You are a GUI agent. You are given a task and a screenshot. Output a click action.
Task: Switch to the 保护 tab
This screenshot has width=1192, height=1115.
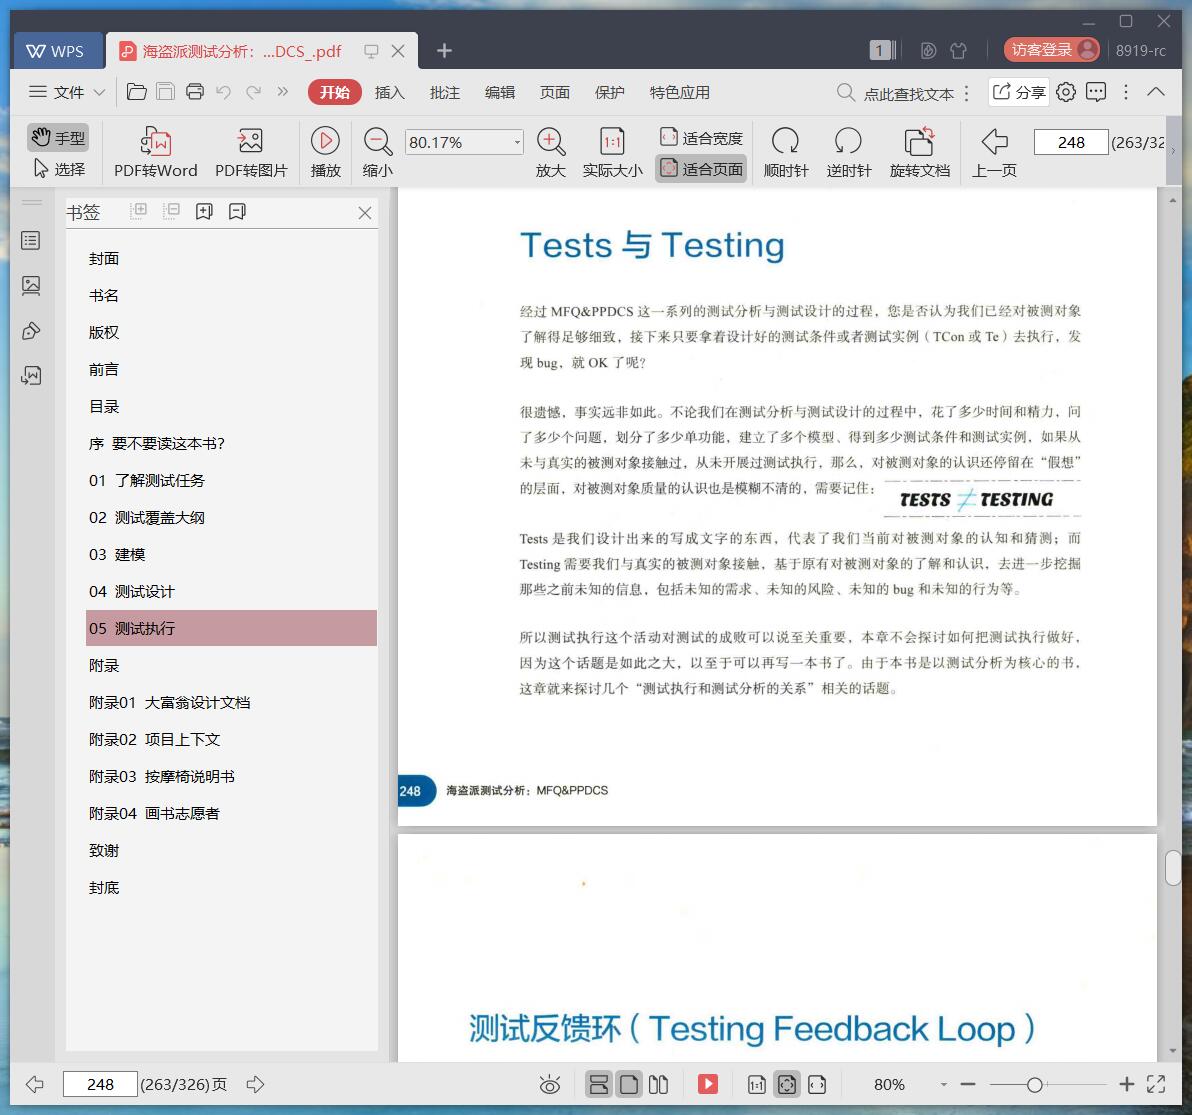coord(609,92)
